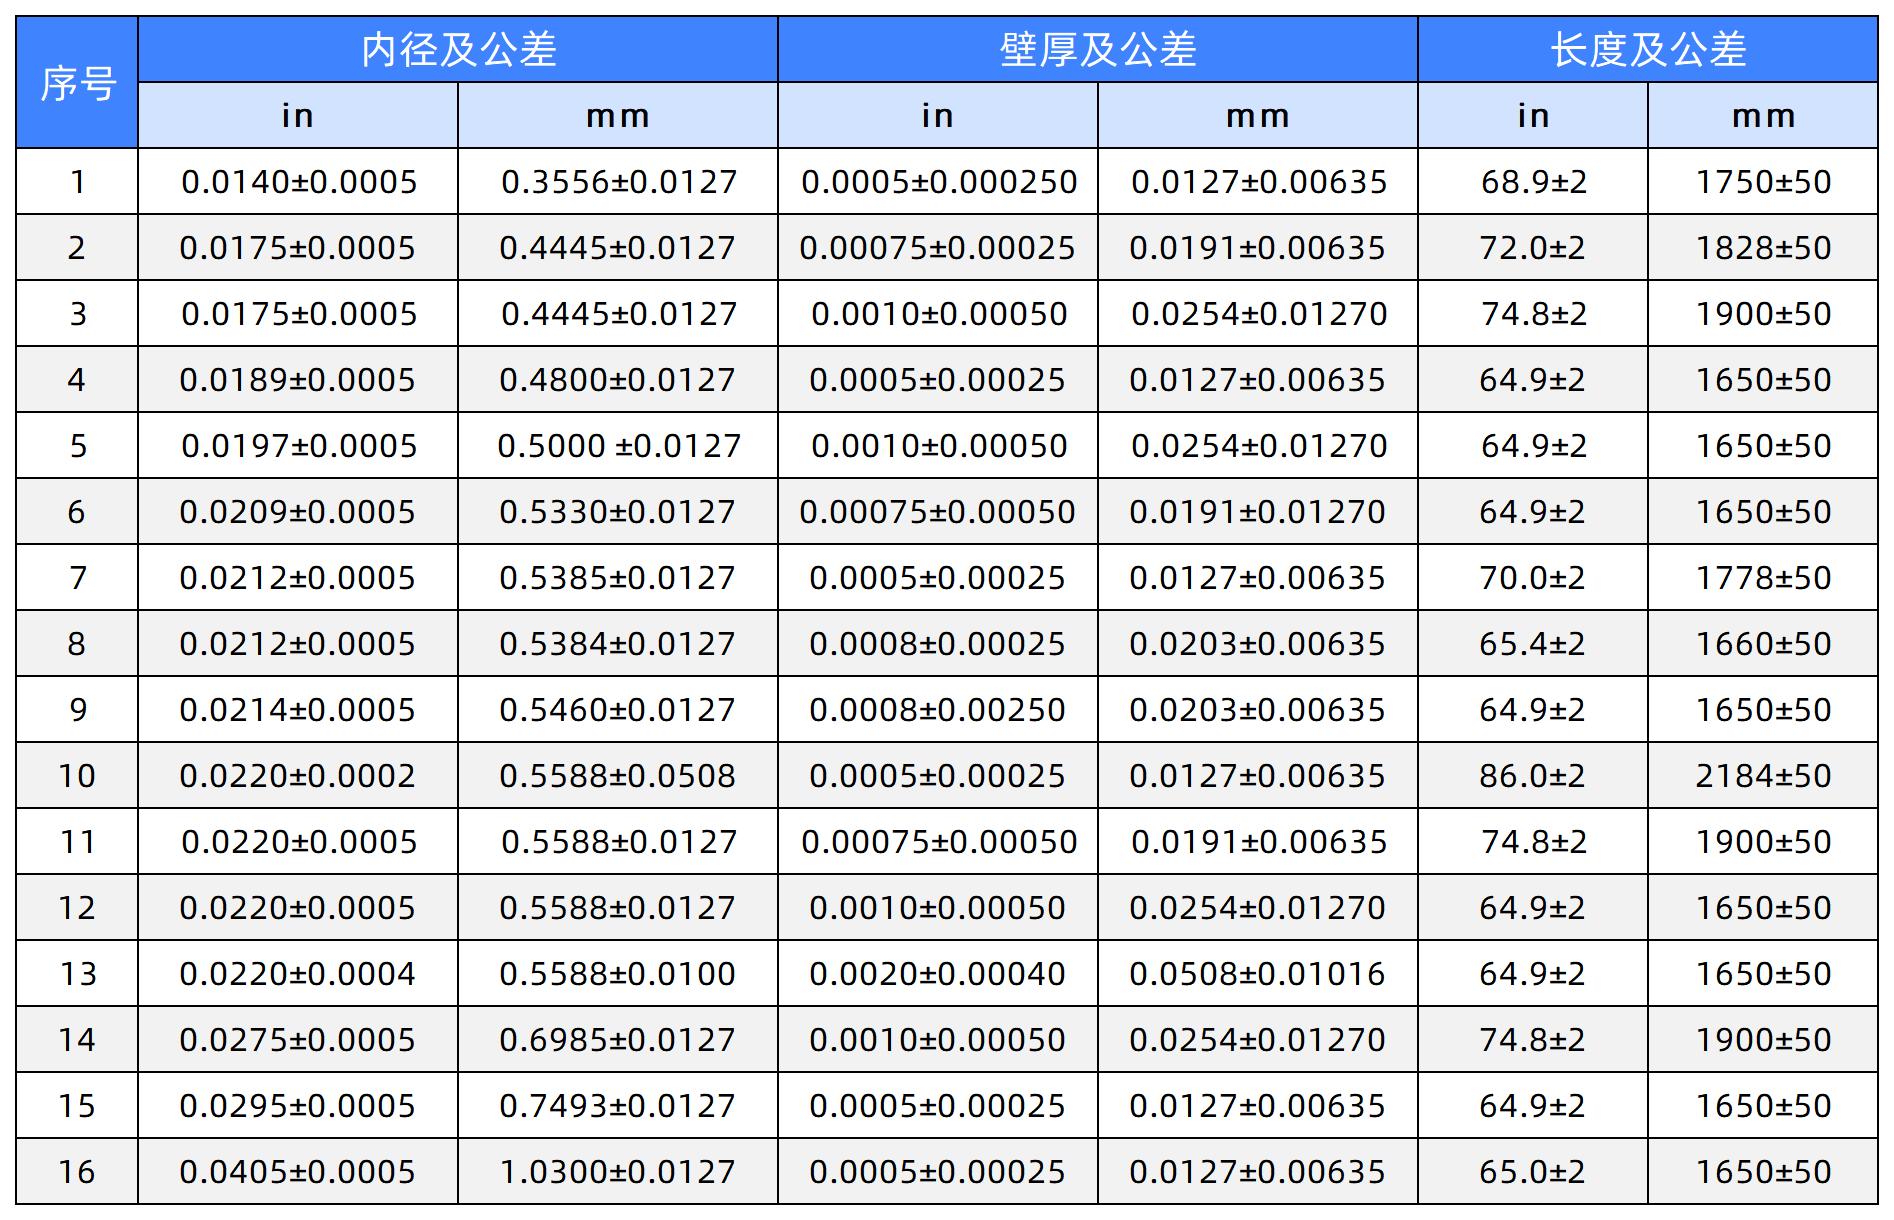Click cell 0.0209±0.0005
The image size is (1894, 1220).
pyautogui.click(x=298, y=511)
